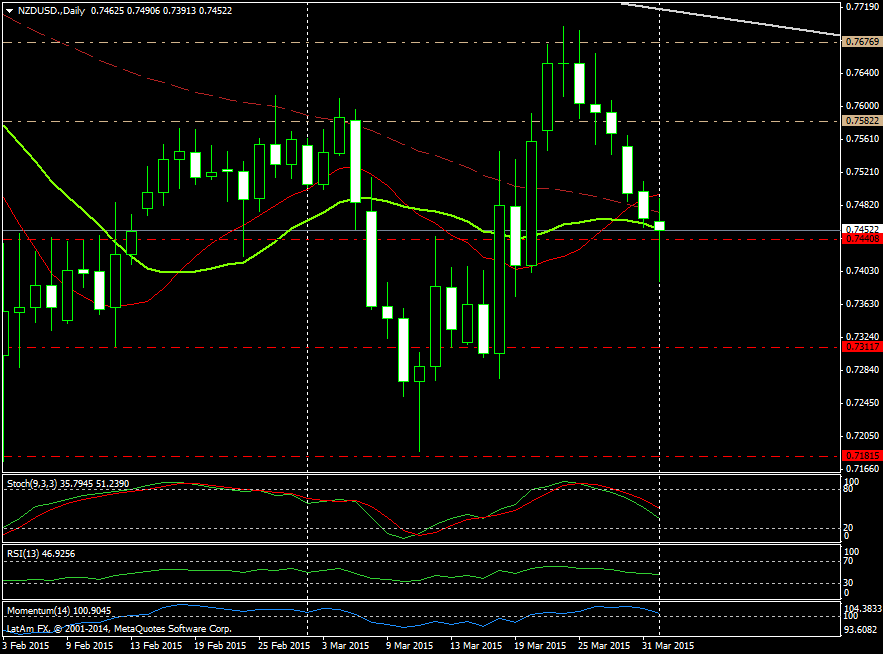Select the red 0.74408 price level tag
This screenshot has width=883, height=654.
tap(861, 239)
